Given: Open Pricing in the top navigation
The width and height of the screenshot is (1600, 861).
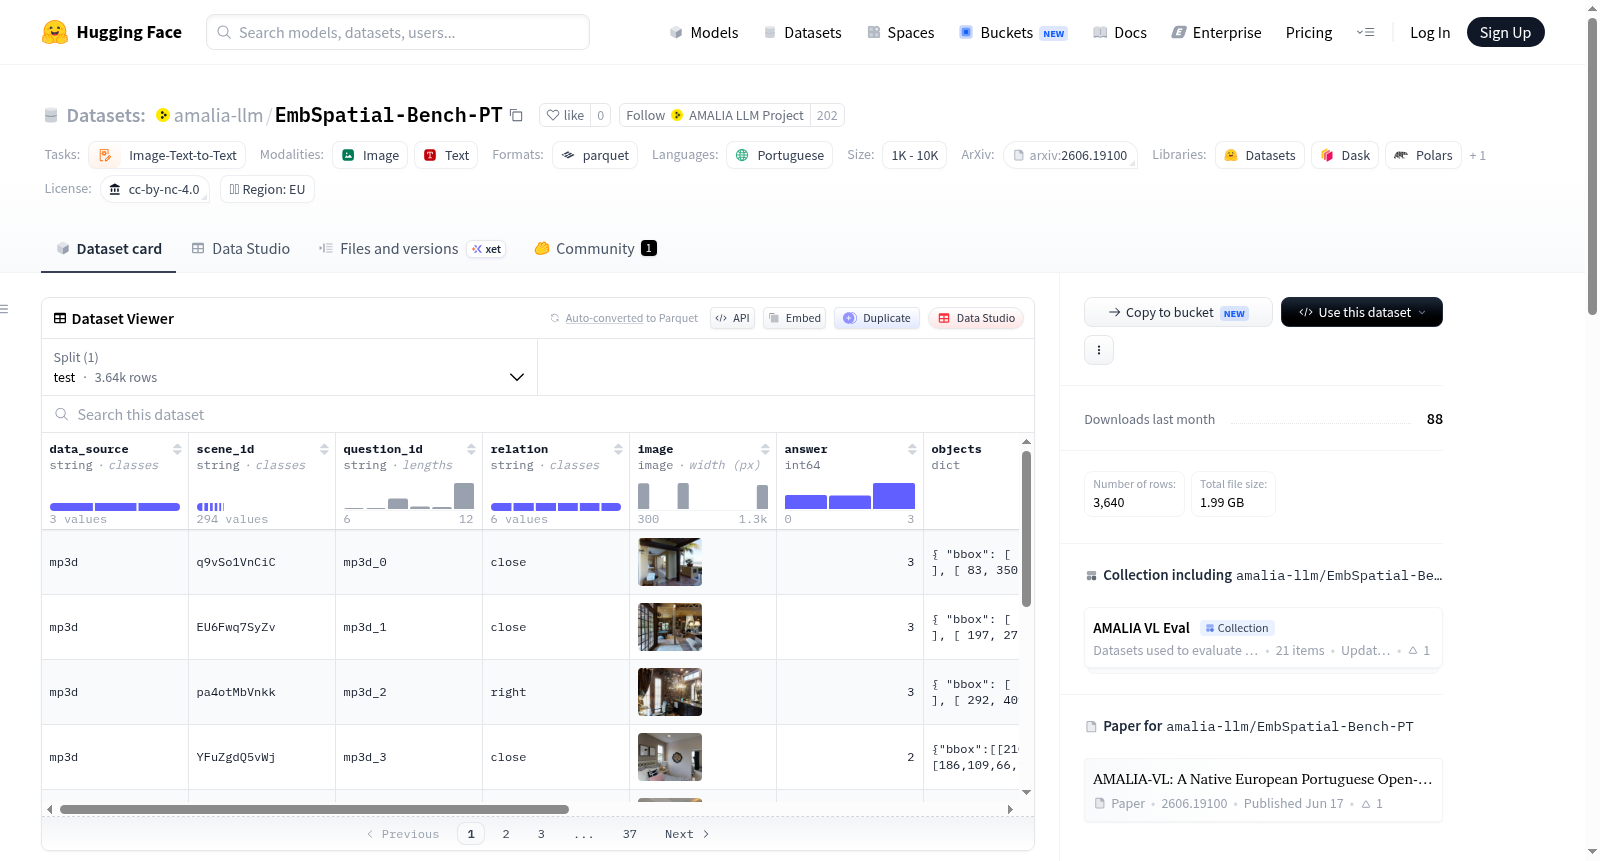Looking at the screenshot, I should pos(1309,32).
